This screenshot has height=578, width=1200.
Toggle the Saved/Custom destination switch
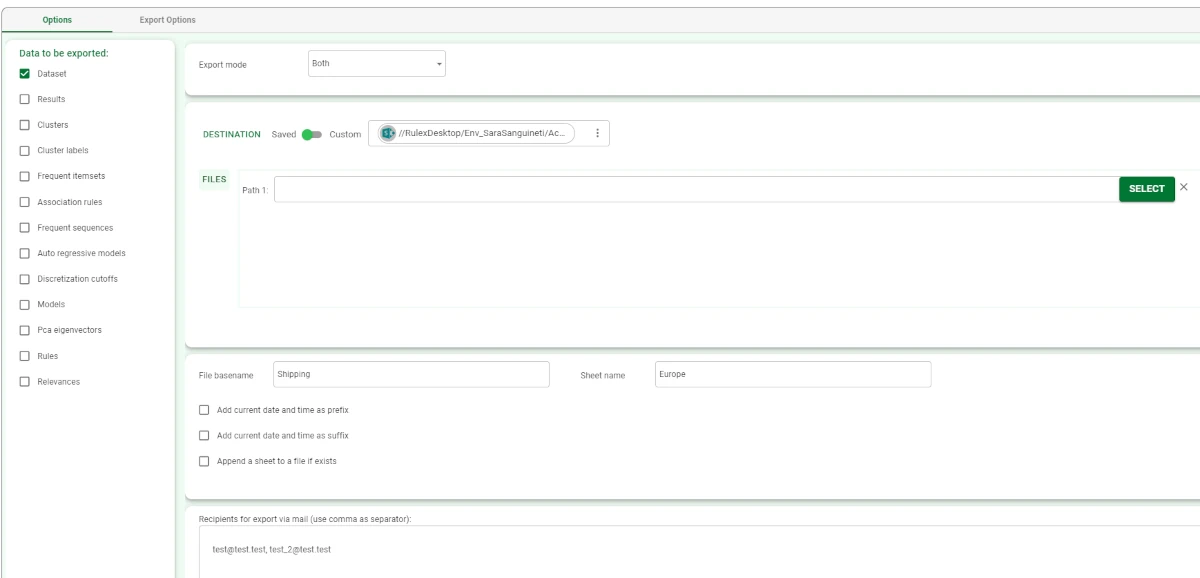312,134
